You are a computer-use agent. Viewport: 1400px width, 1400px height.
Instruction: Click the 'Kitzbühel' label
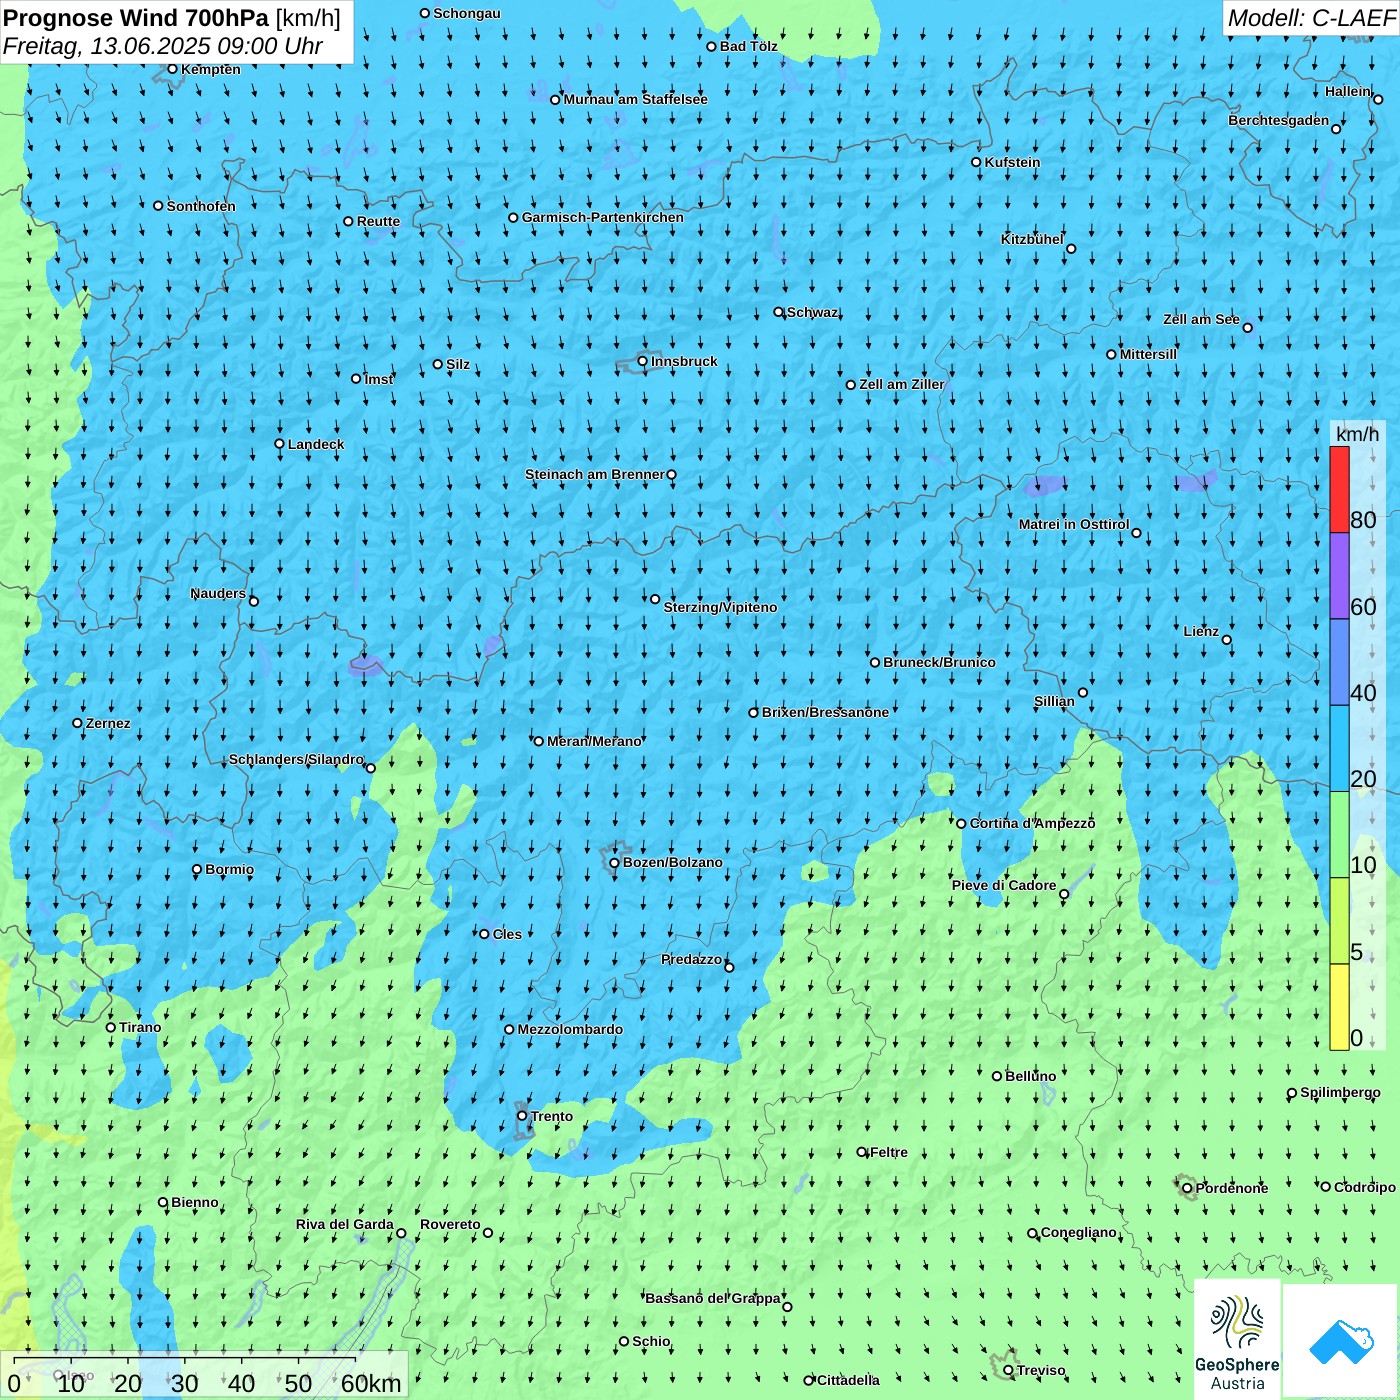click(1032, 239)
